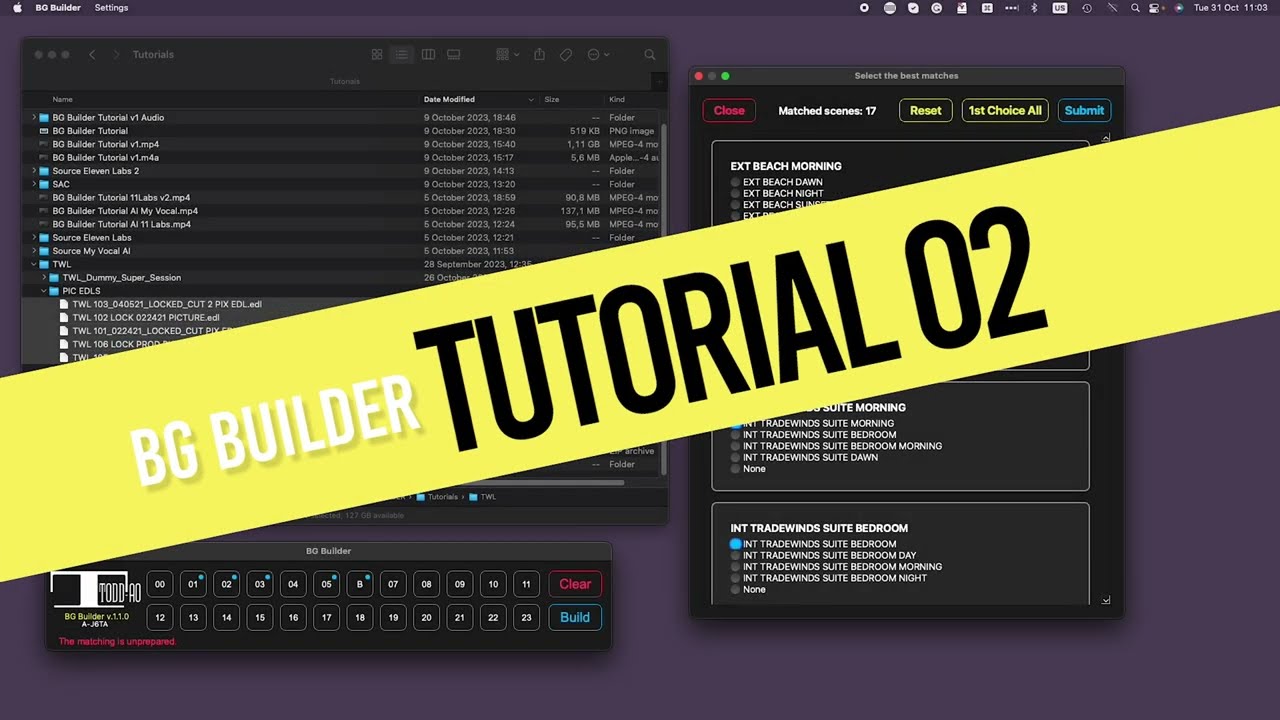Switch Finder to icon view

pos(377,55)
